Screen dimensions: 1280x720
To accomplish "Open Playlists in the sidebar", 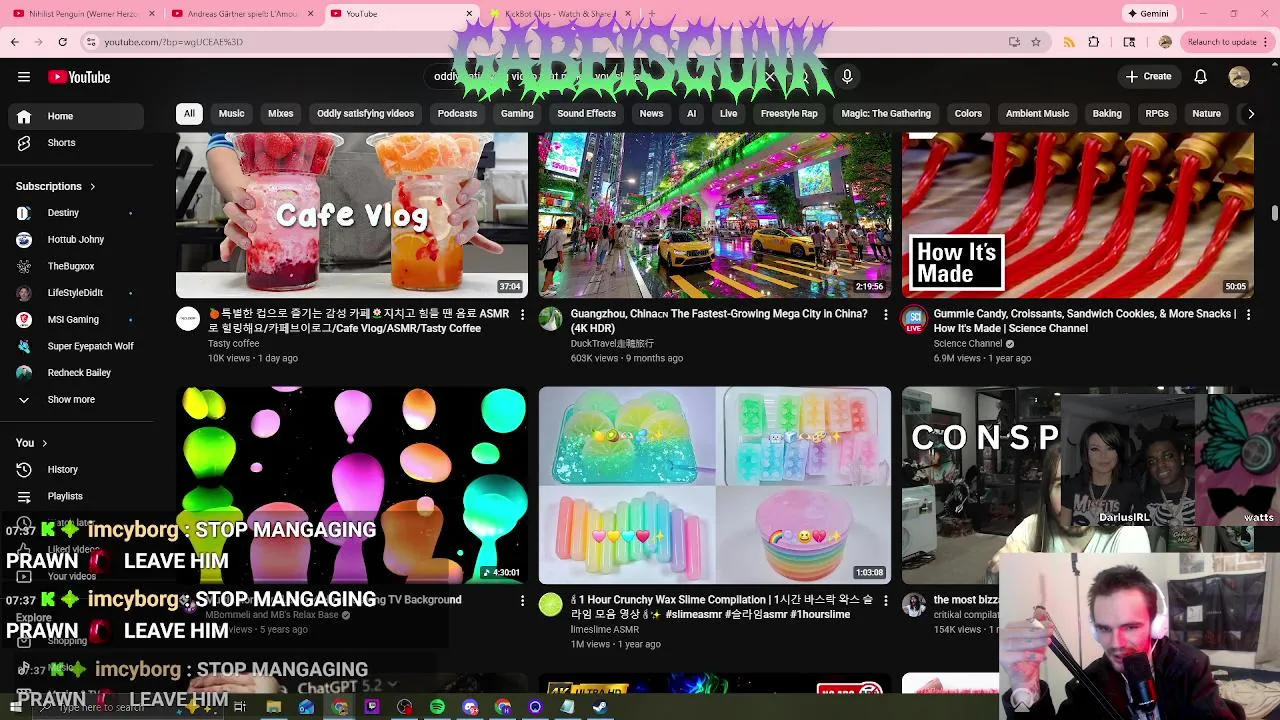I will (76, 496).
